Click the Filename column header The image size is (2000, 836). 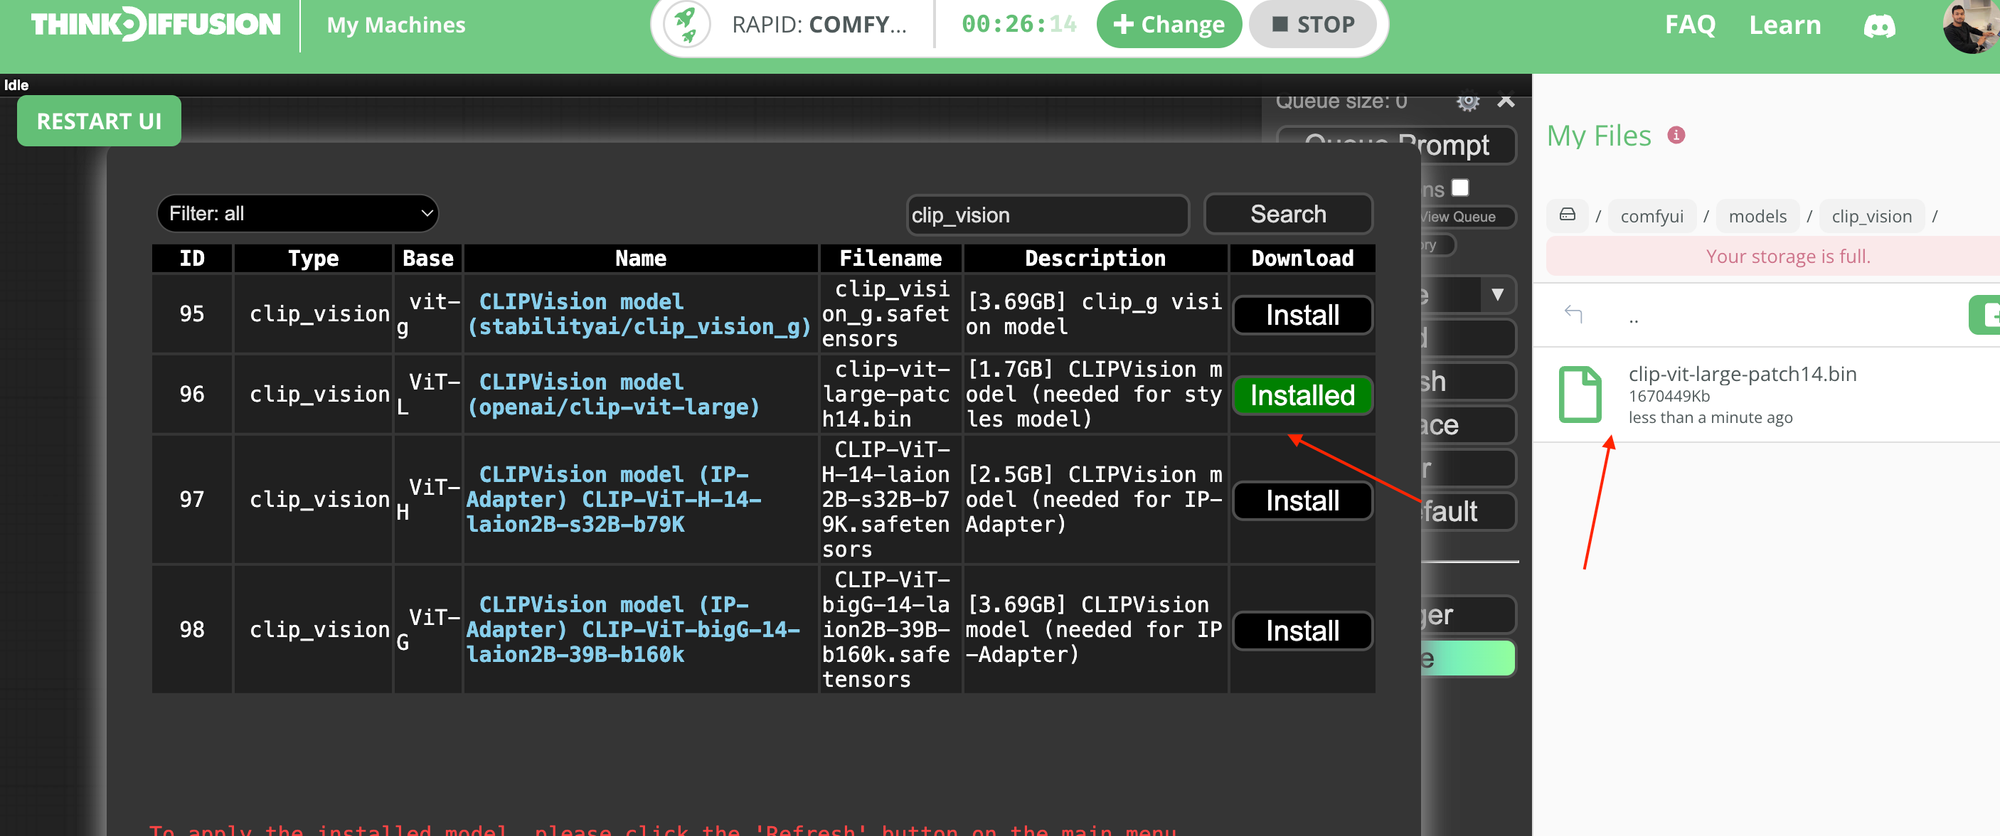890,258
